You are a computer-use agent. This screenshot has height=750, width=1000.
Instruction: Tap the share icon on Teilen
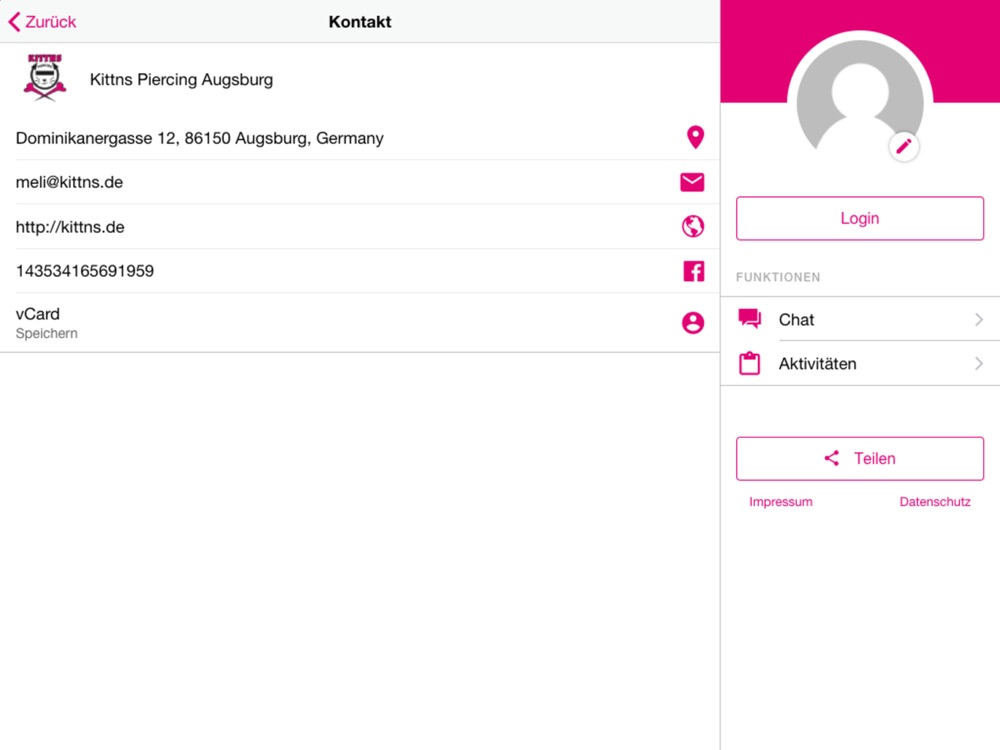point(832,458)
